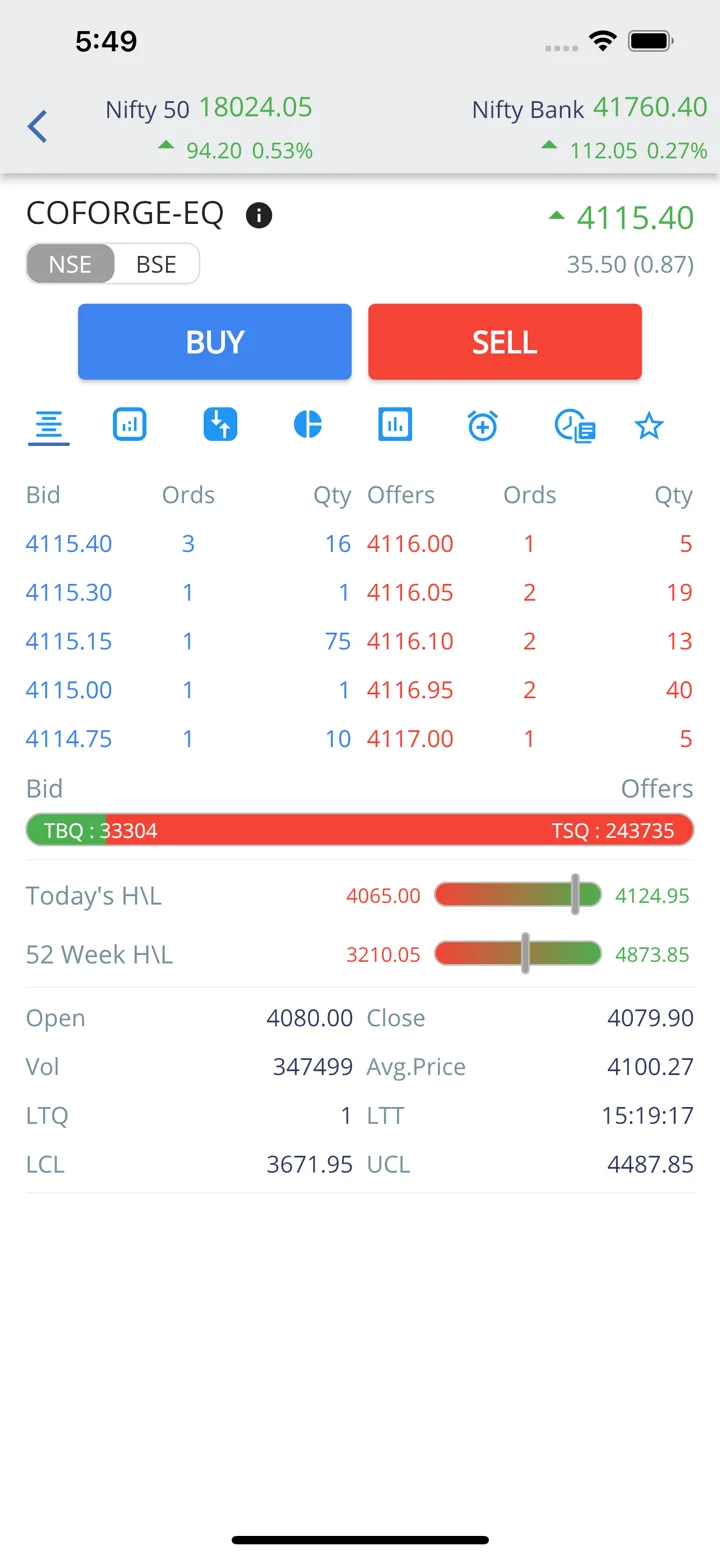Tap Today's H\L range bar
720x1558 pixels.
pos(518,895)
